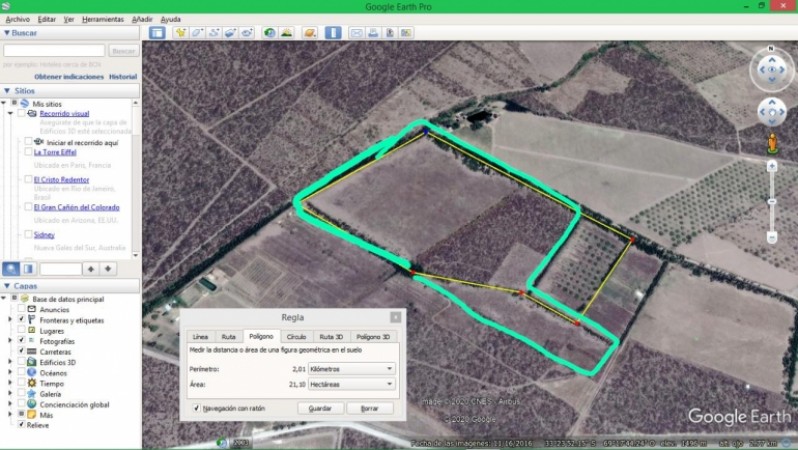Click the Historial link

tap(123, 77)
